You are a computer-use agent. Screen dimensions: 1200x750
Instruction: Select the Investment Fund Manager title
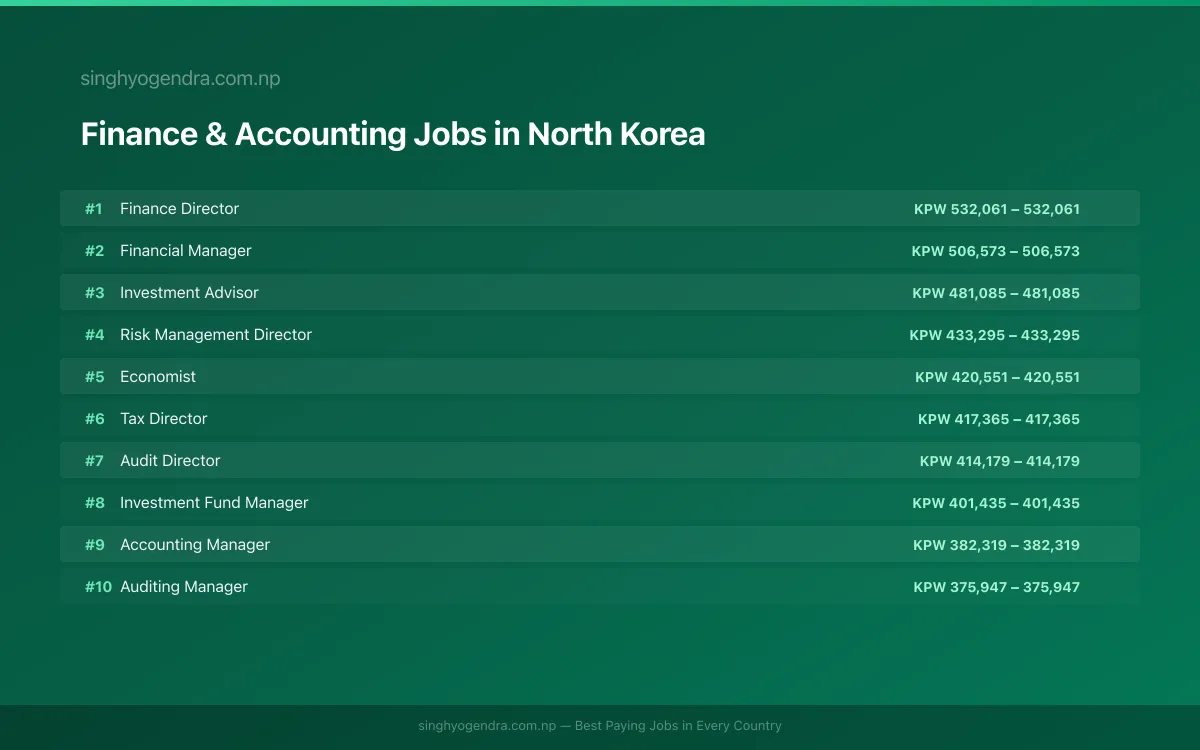(x=214, y=503)
